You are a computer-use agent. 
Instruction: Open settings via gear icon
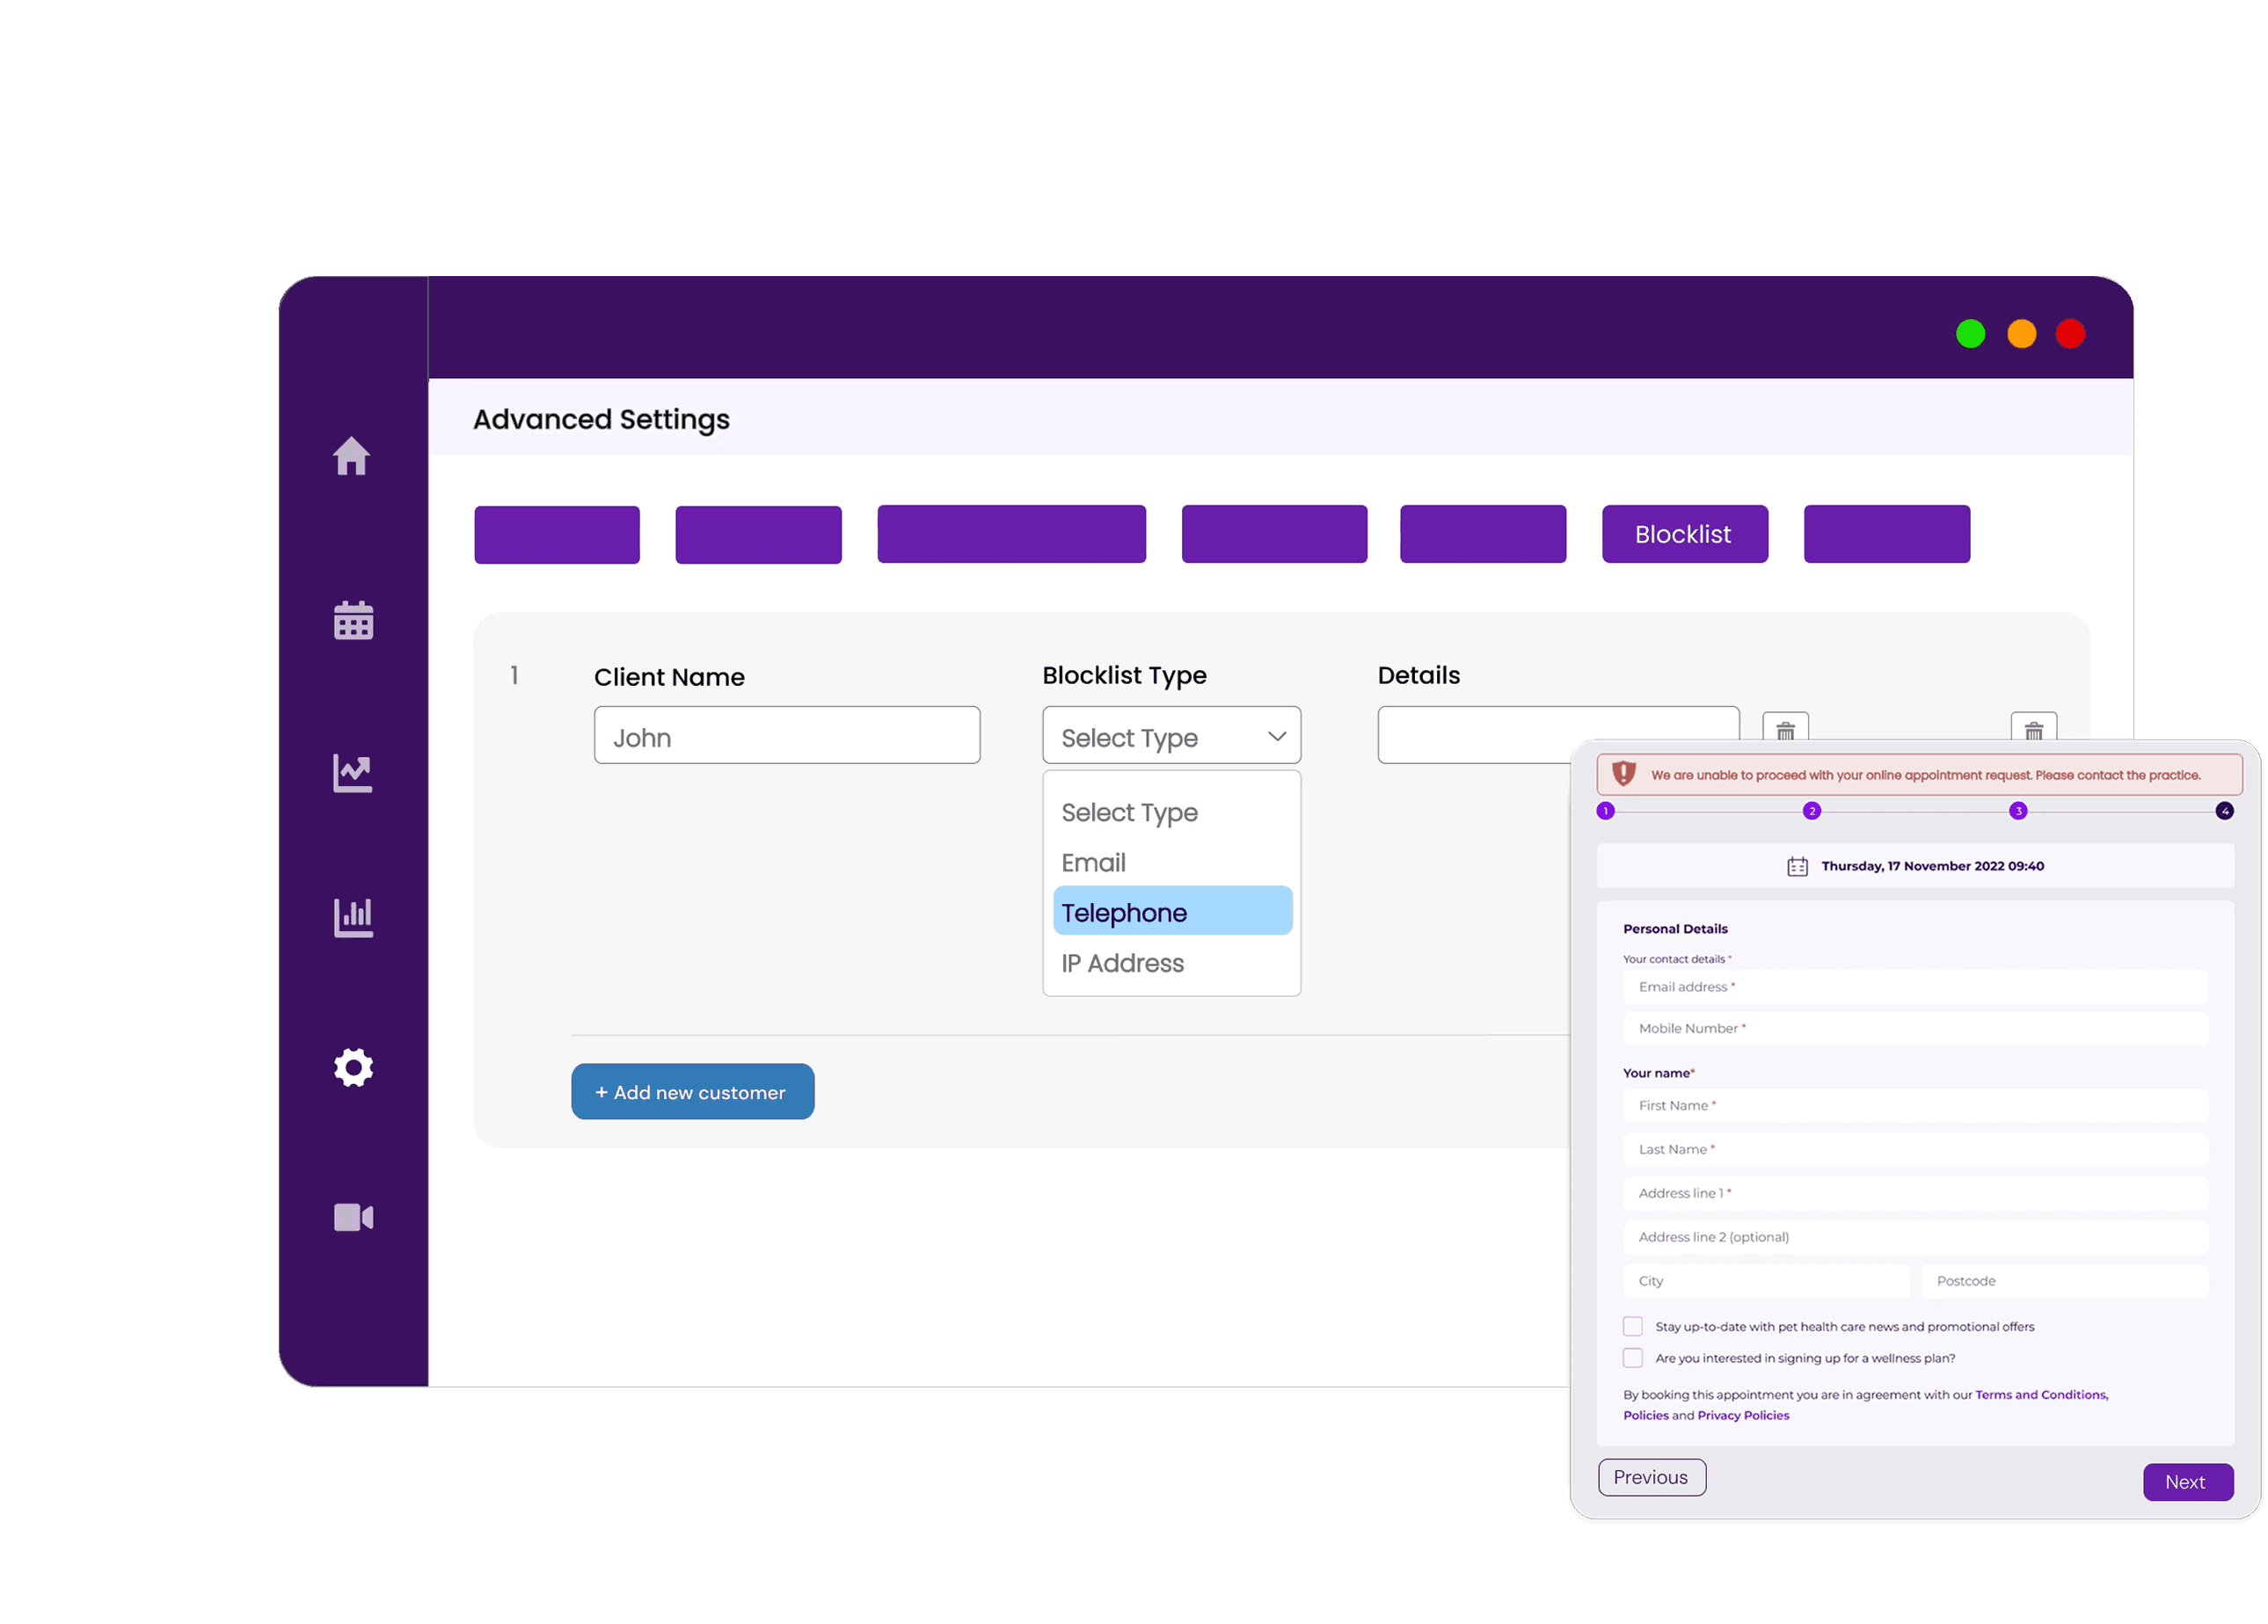(353, 1067)
